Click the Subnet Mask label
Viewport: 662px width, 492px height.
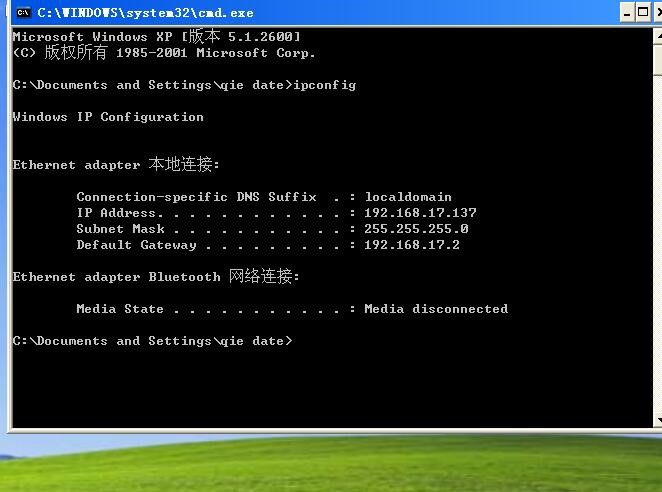pos(120,228)
